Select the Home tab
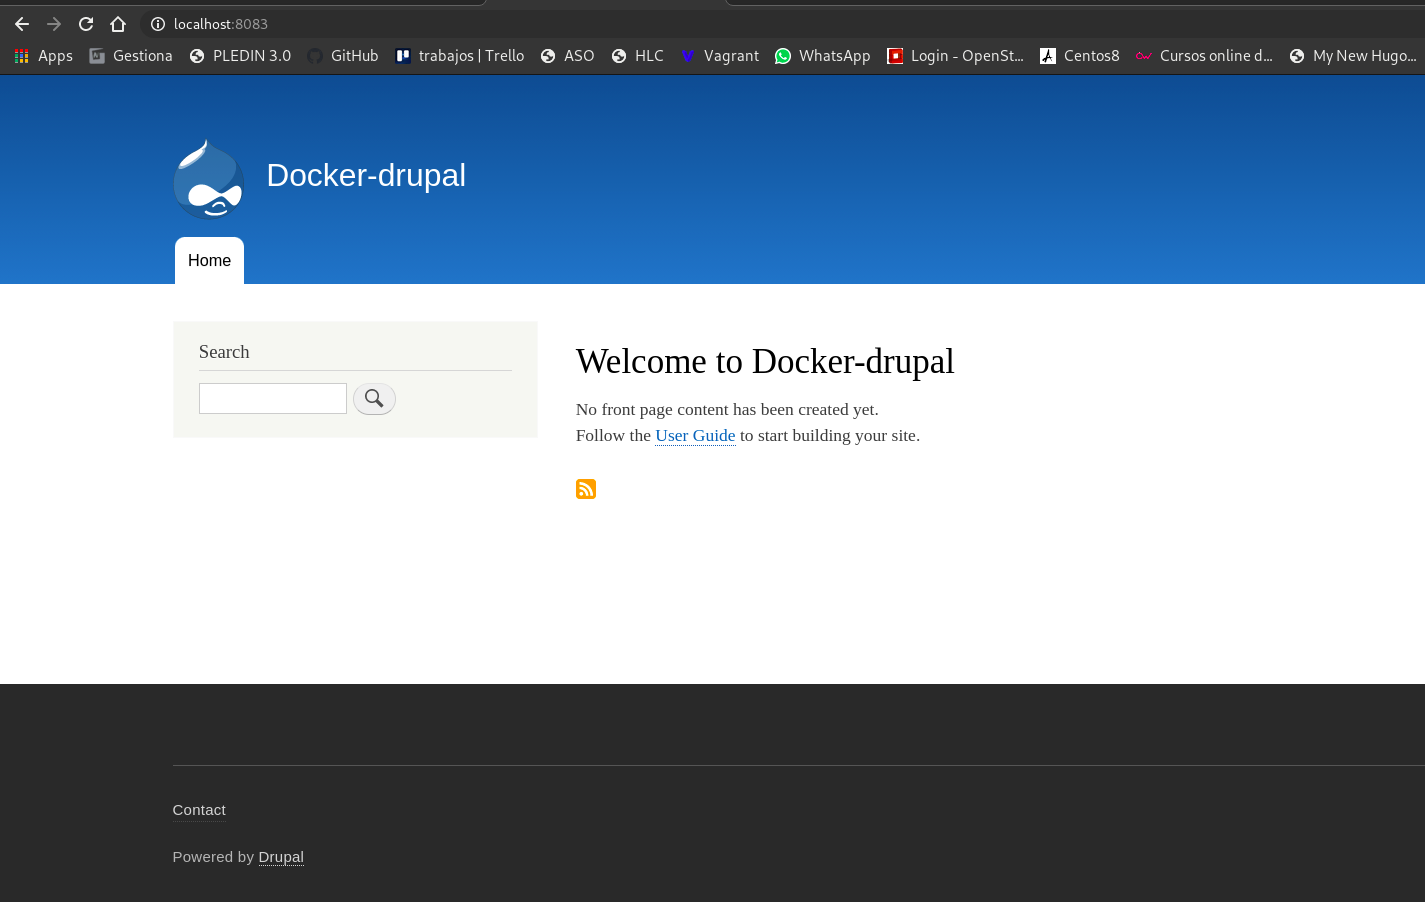The height and width of the screenshot is (902, 1425). (209, 260)
